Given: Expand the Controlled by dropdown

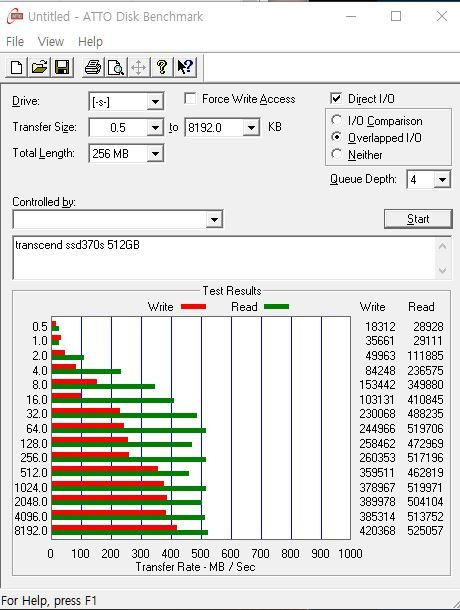Looking at the screenshot, I should (214, 220).
